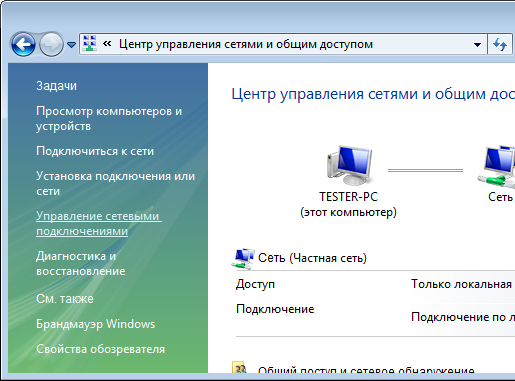Click Диагностика и восстановление

pyautogui.click(x=81, y=263)
